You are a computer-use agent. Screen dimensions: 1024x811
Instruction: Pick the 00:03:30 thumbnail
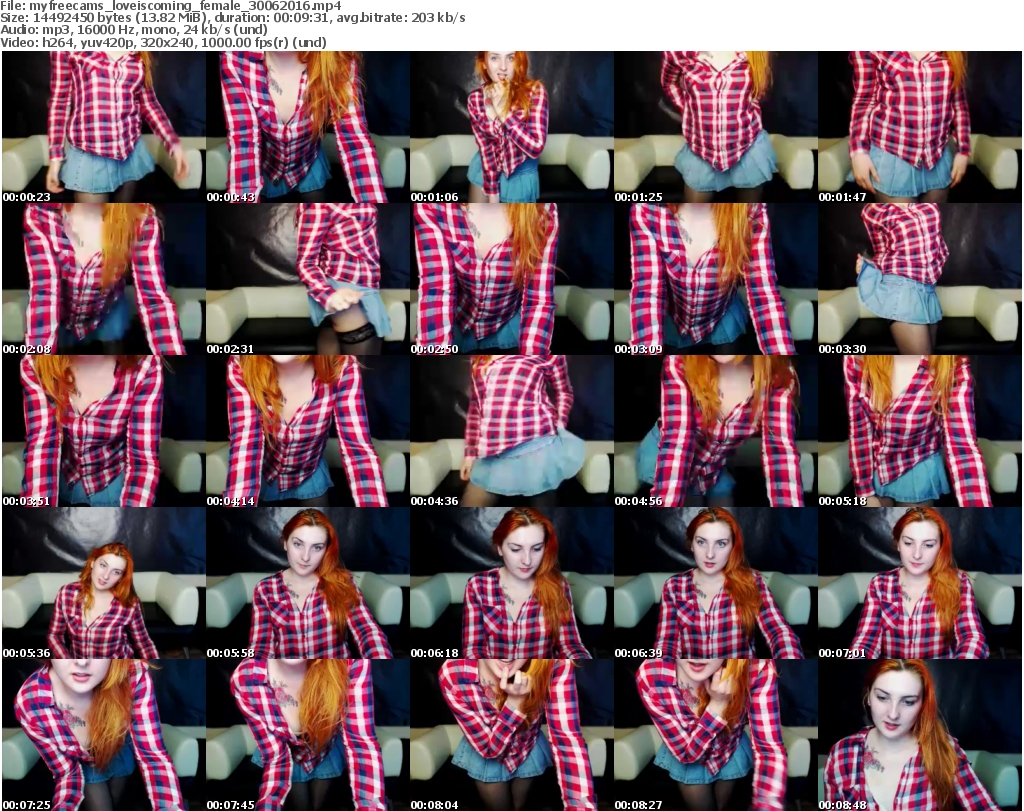919,279
